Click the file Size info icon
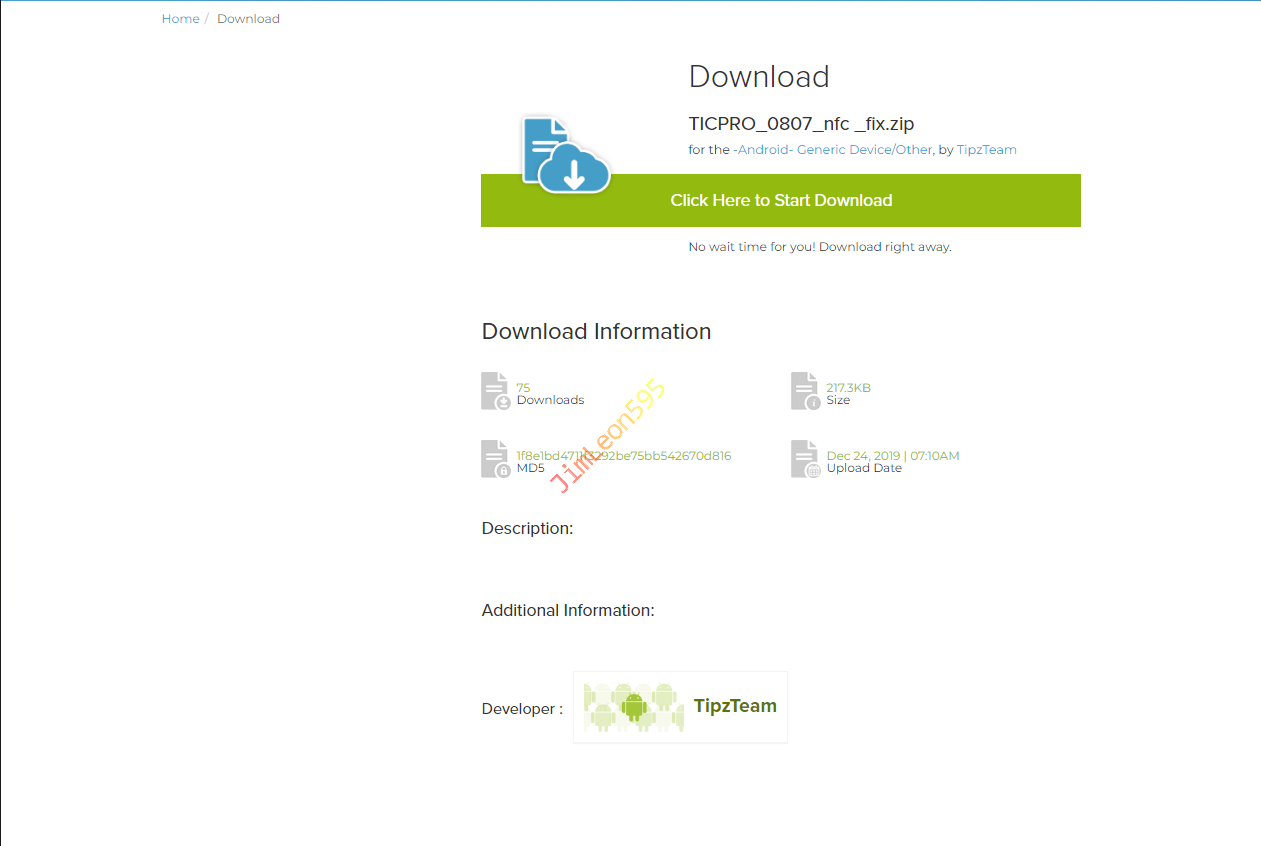The image size is (1261, 846). pos(805,391)
